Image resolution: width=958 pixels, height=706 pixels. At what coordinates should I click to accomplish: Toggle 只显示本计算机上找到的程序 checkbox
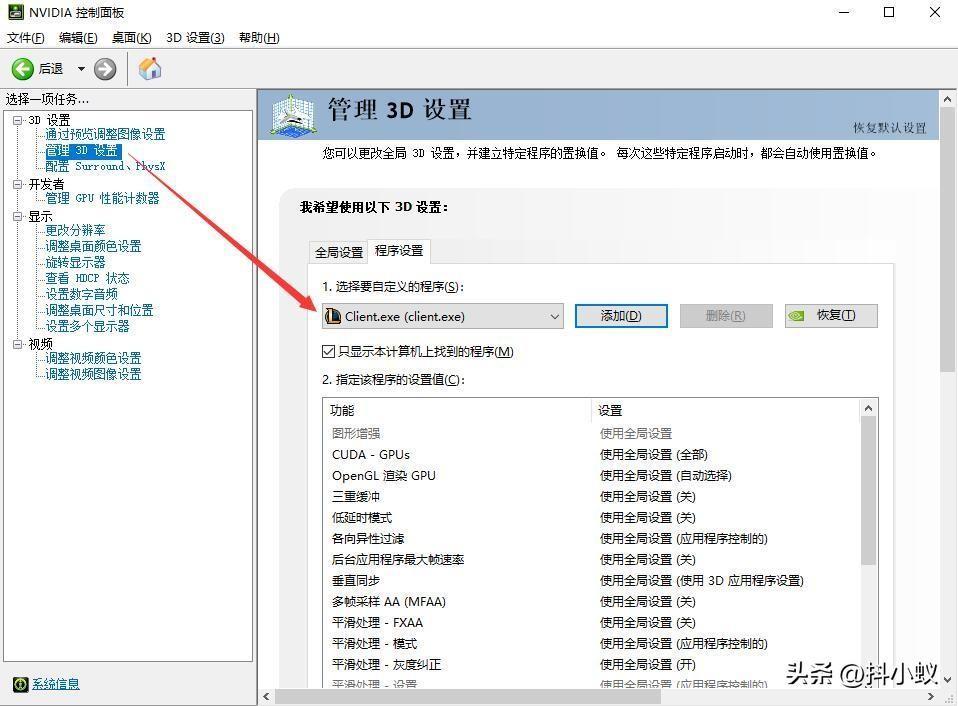point(329,351)
